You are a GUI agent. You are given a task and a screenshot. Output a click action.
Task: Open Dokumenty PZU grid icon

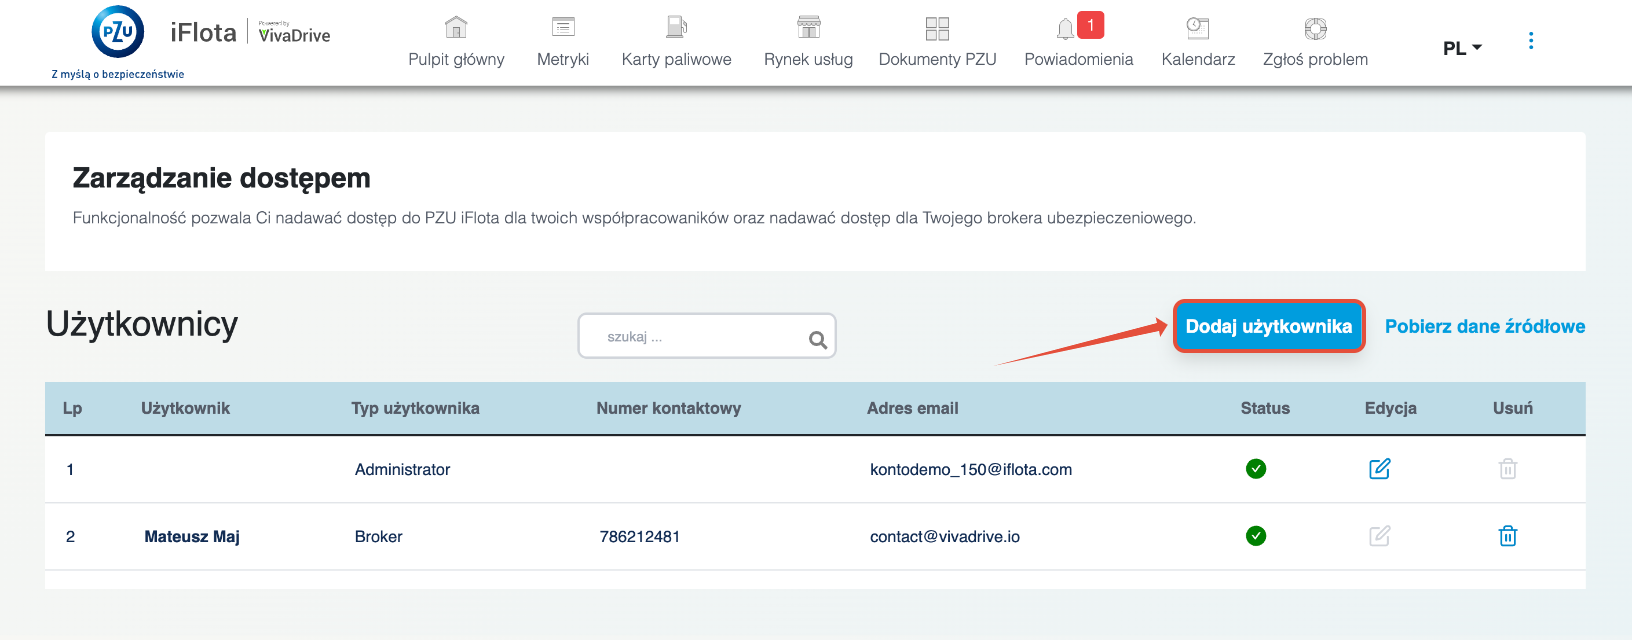coord(937,28)
